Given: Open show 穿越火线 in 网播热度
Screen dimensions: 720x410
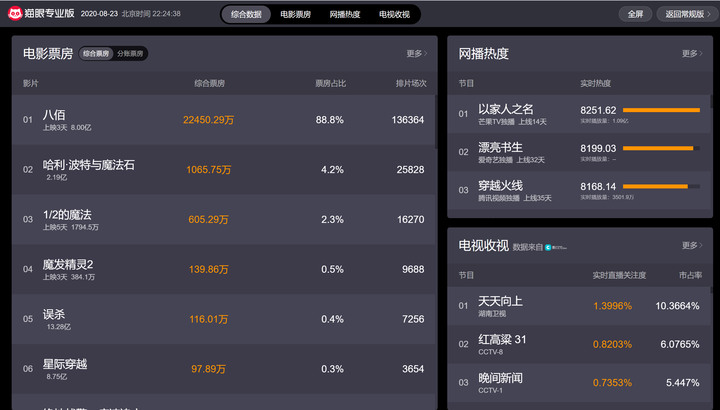Looking at the screenshot, I should coord(579,190).
